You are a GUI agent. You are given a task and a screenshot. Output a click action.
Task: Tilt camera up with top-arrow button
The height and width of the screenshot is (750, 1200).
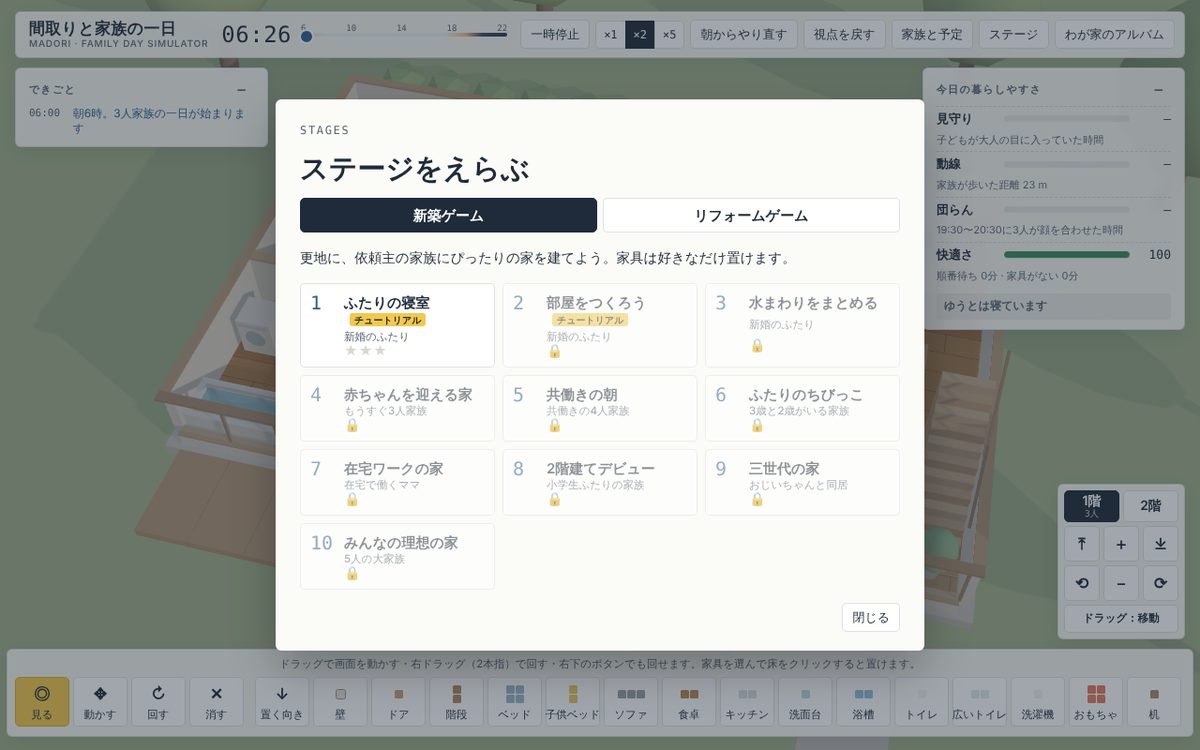pyautogui.click(x=1081, y=544)
